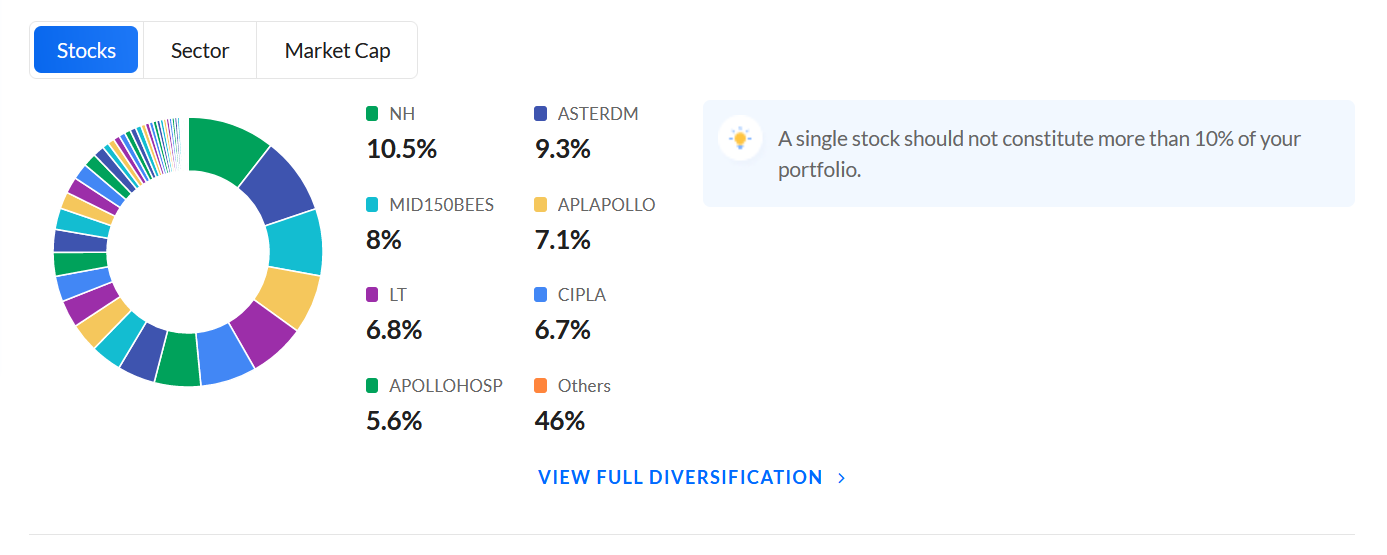
Task: Click the 46% Others value
Action: point(560,421)
